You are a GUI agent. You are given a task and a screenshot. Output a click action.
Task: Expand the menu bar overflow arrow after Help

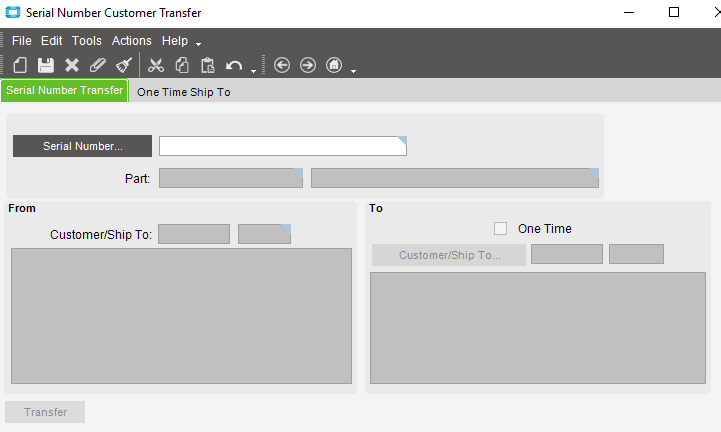[198, 44]
